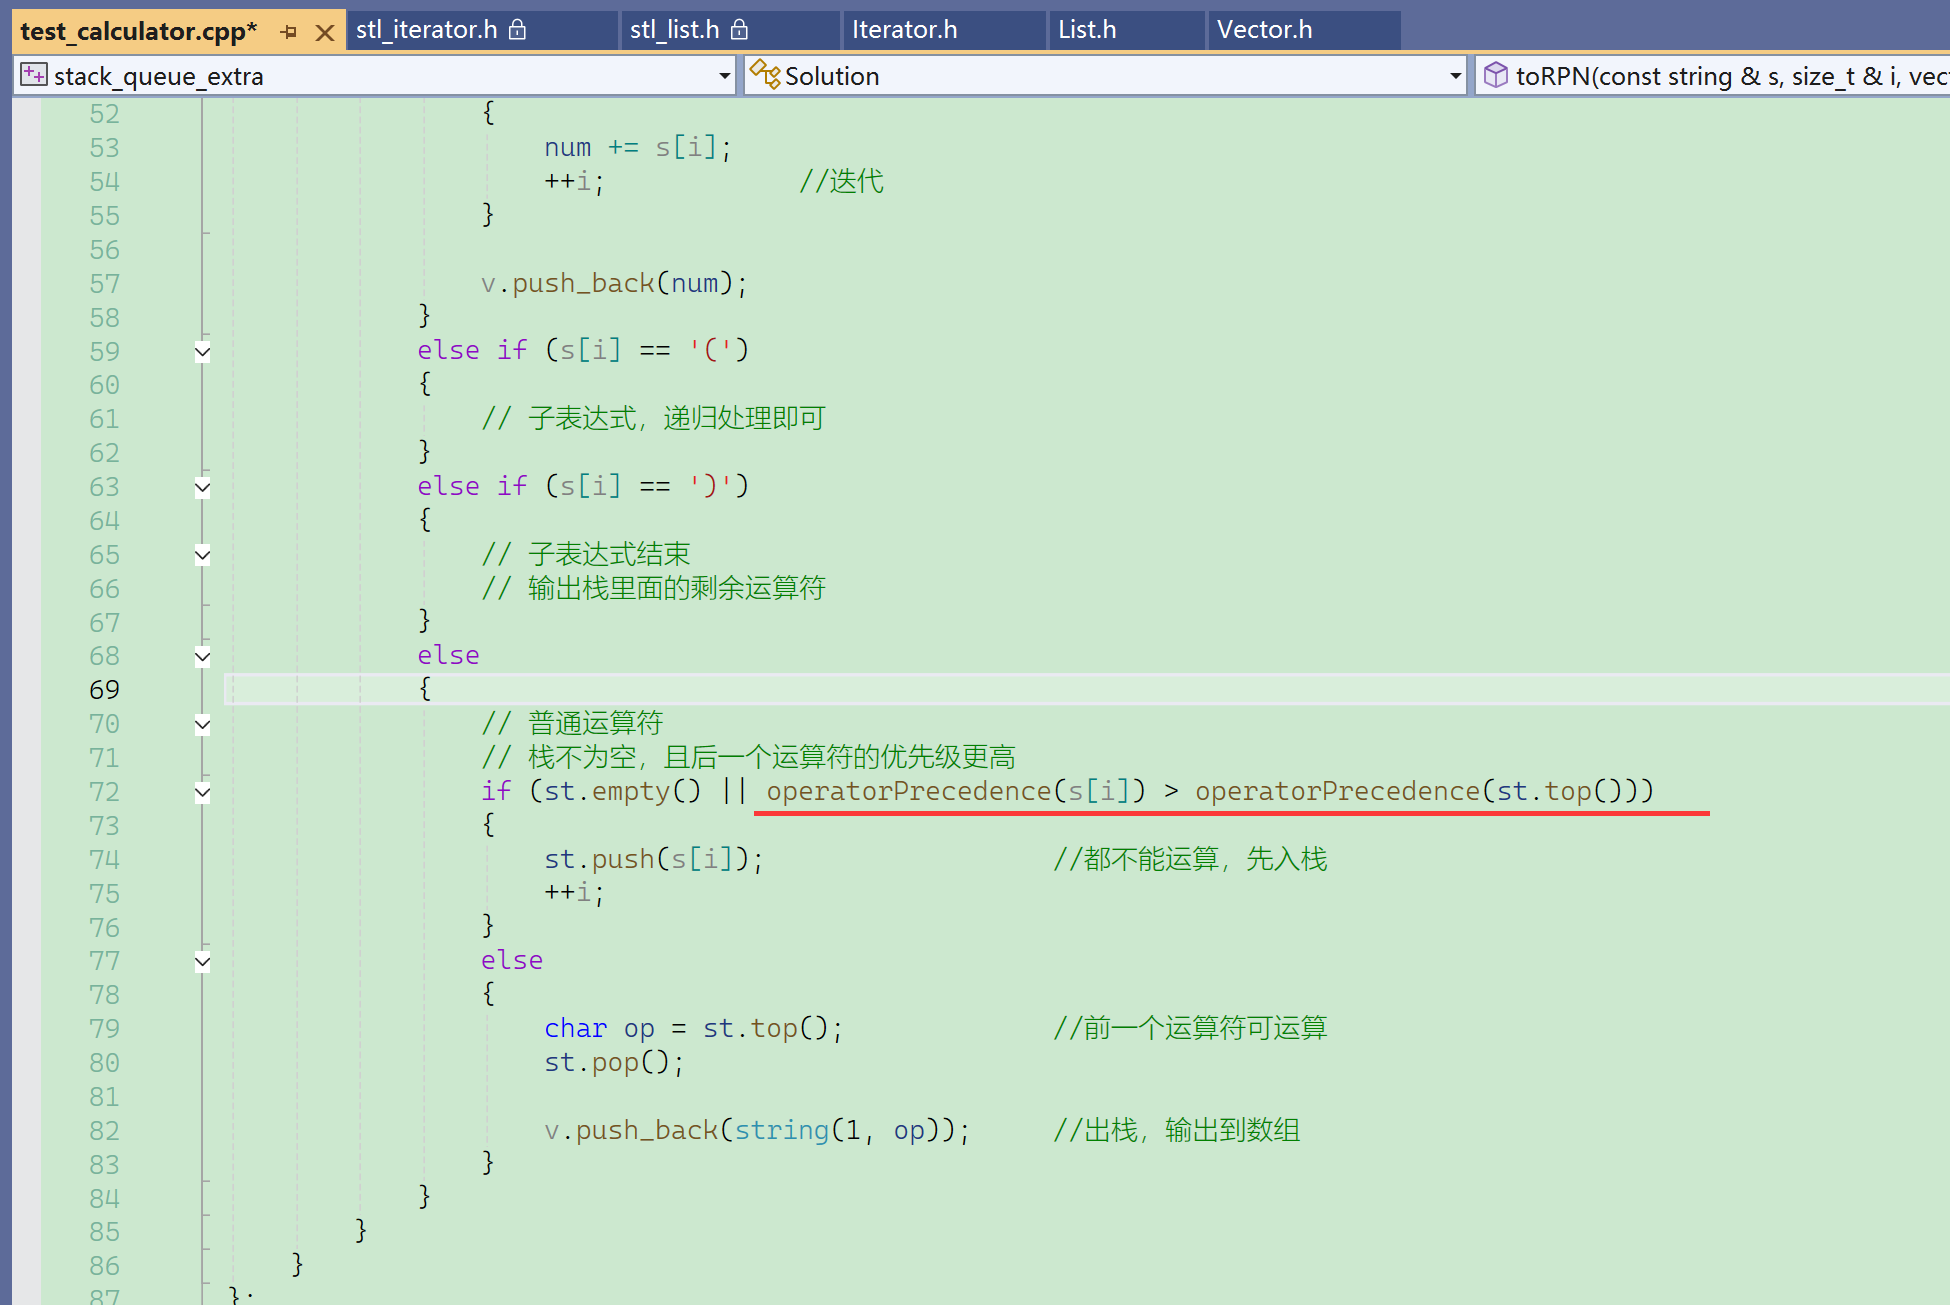The height and width of the screenshot is (1305, 1950).
Task: Click the lock icon on stl_iterator.h tab
Action: tap(517, 30)
